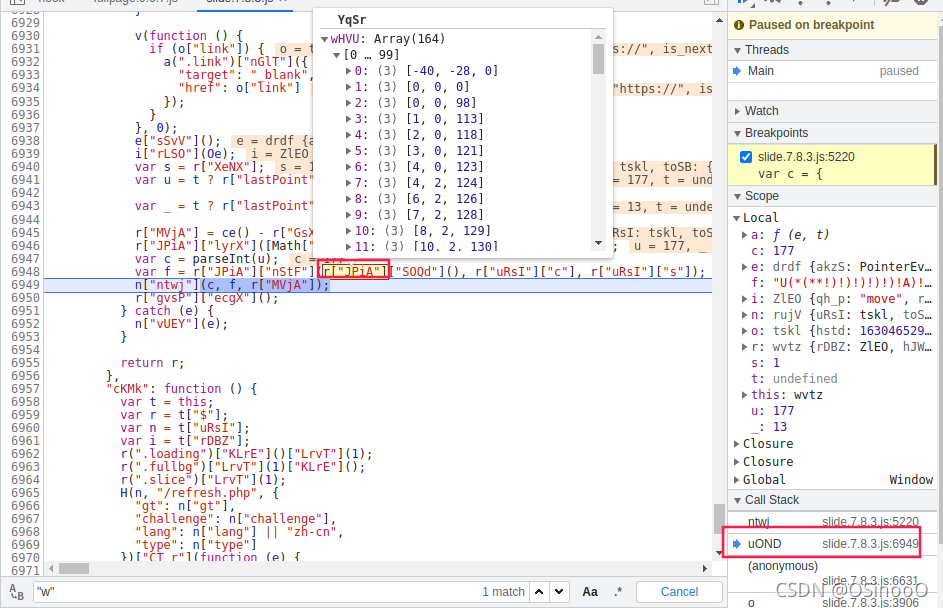Expand variable 'o: tskl' in Local scope
The image size is (943, 608).
coord(745,331)
